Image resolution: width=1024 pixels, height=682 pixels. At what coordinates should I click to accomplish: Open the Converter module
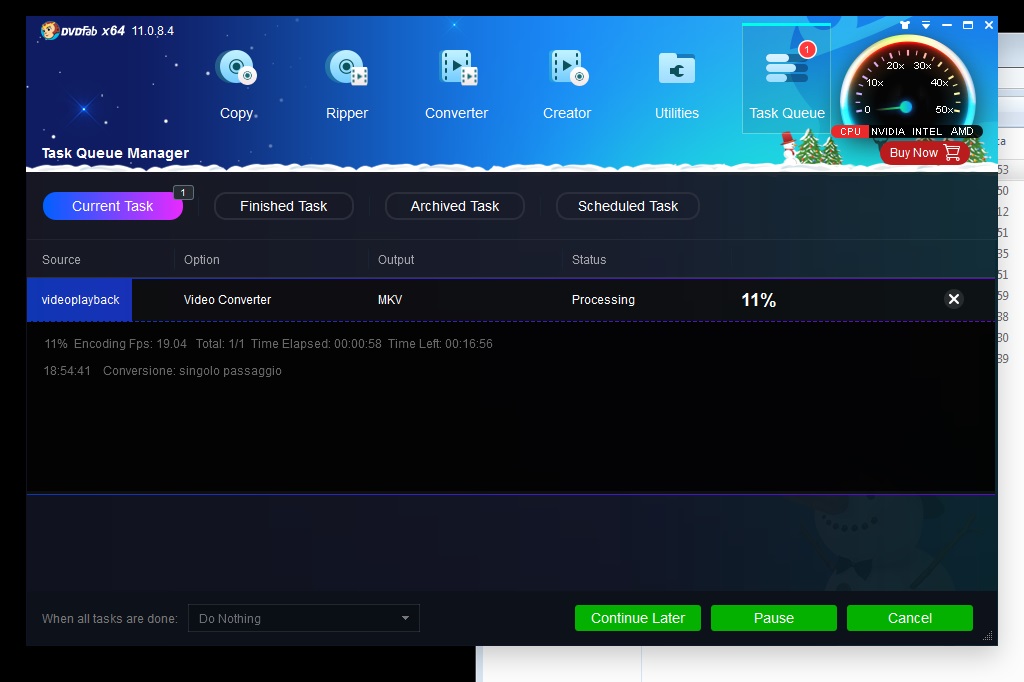456,85
